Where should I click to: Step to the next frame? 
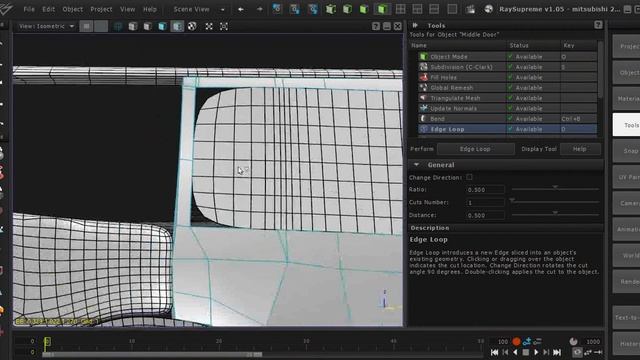(x=546, y=352)
